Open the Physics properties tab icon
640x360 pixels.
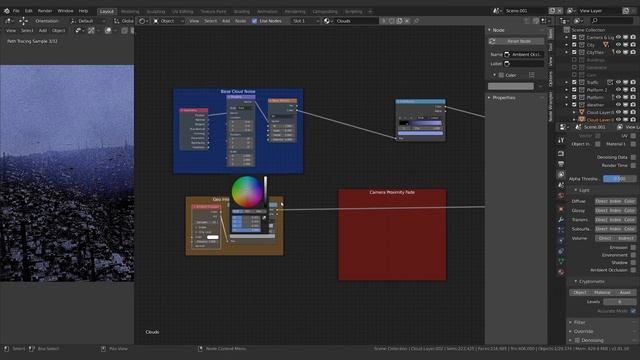(x=561, y=241)
